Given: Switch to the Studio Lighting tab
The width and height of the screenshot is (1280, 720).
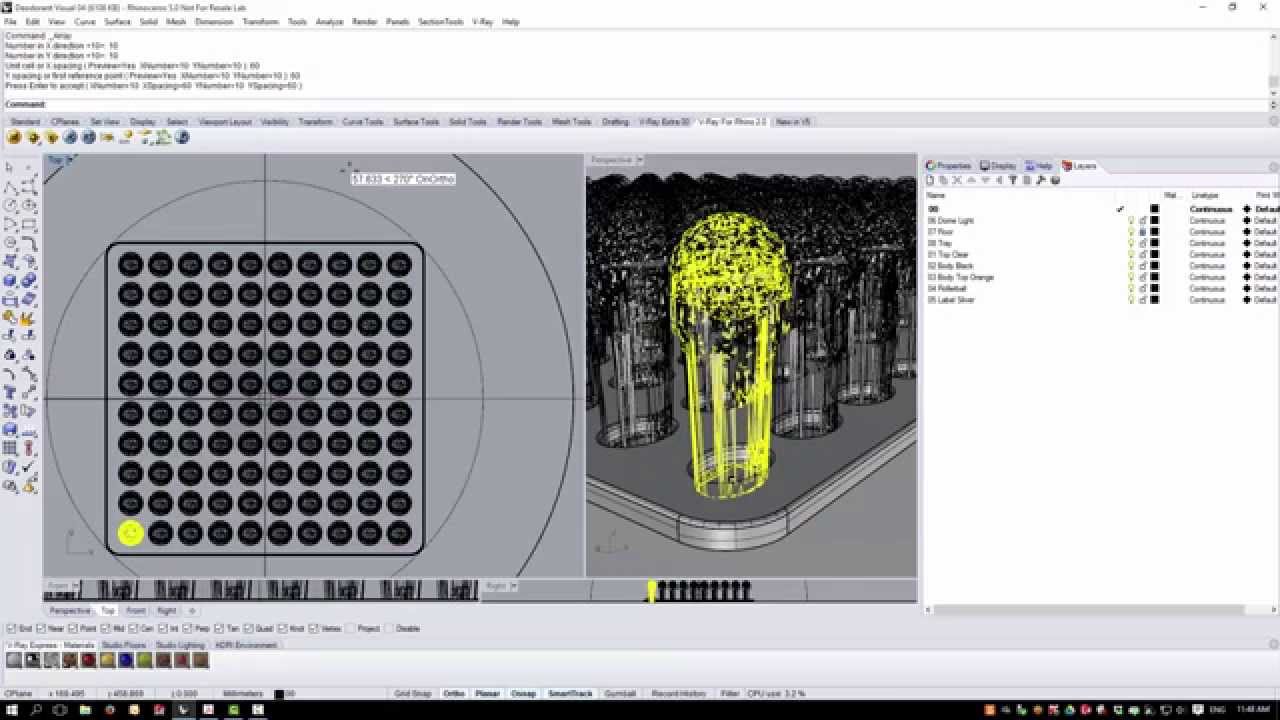Looking at the screenshot, I should (x=181, y=646).
